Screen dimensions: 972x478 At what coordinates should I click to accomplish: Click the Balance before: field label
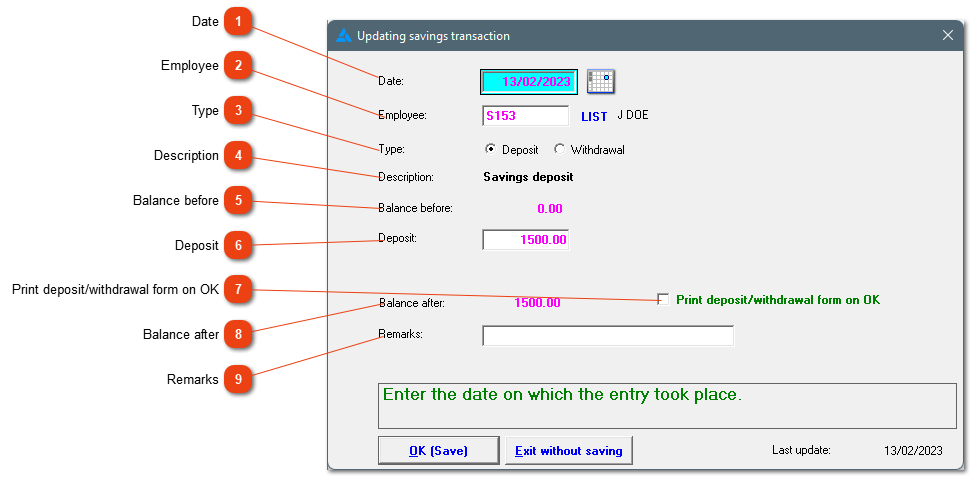(x=416, y=208)
